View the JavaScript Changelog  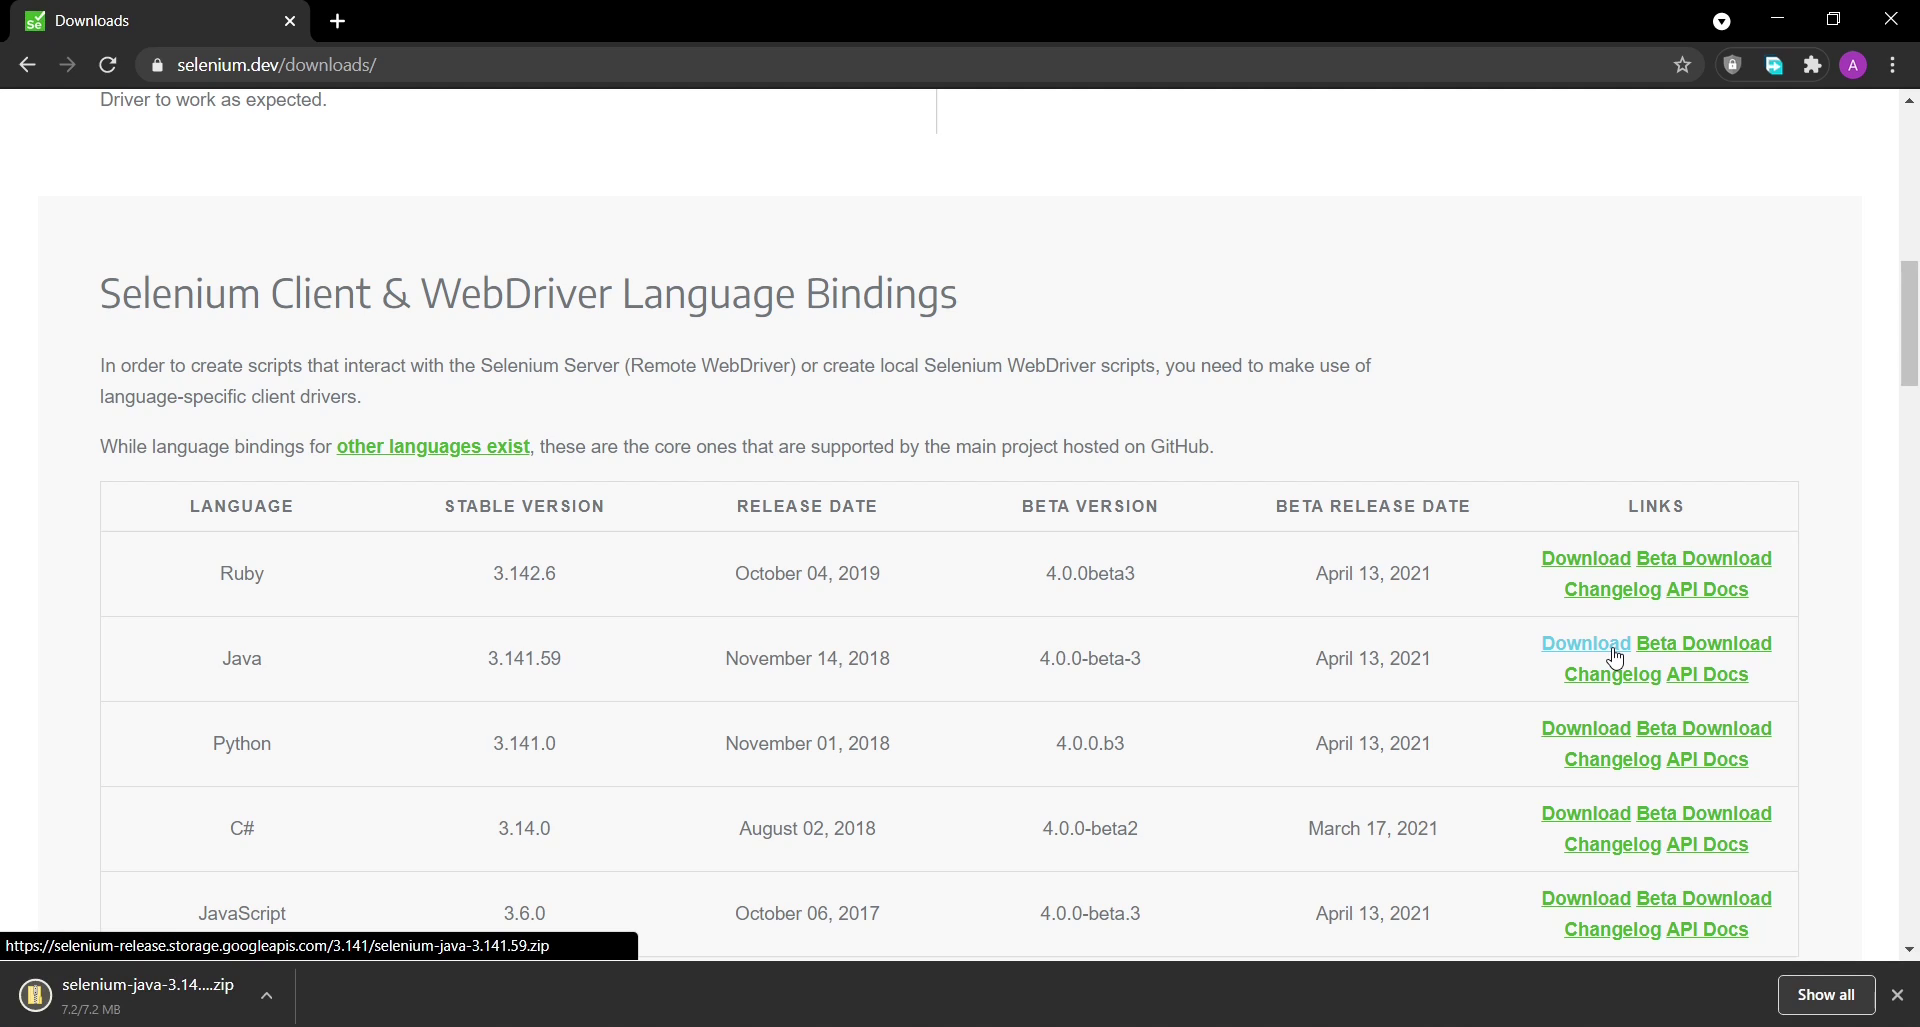click(1612, 930)
